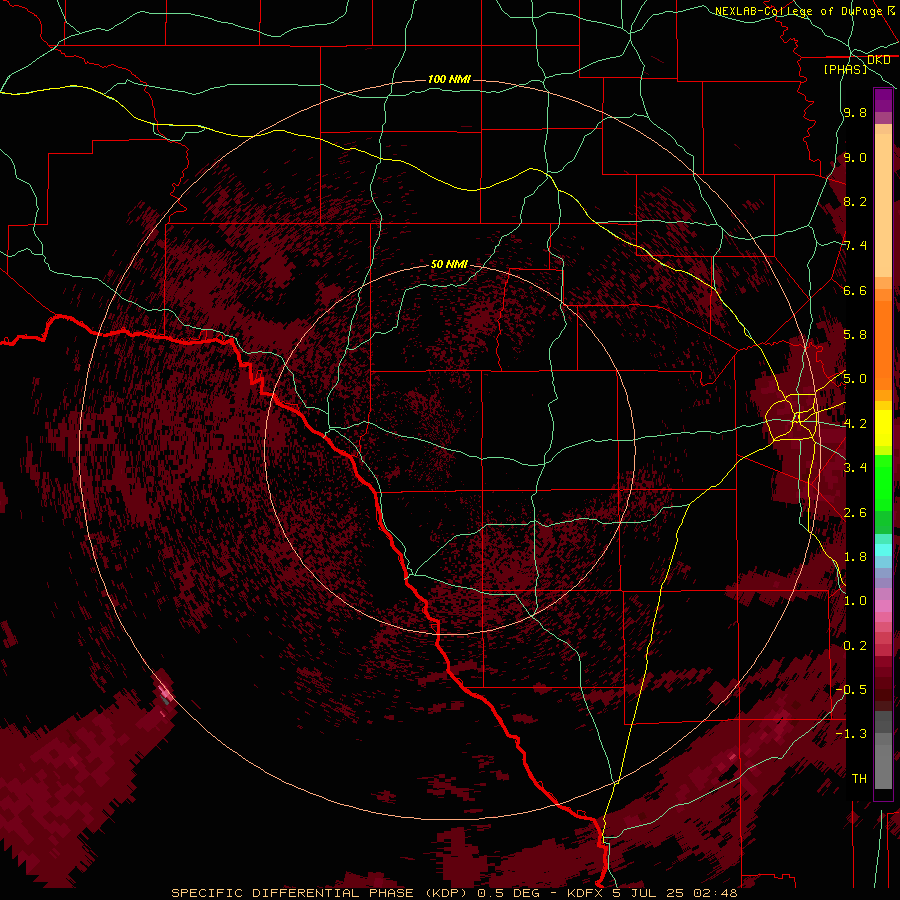The image size is (900, 900).
Task: Click the -0.5 value on the scale
Action: click(x=851, y=689)
